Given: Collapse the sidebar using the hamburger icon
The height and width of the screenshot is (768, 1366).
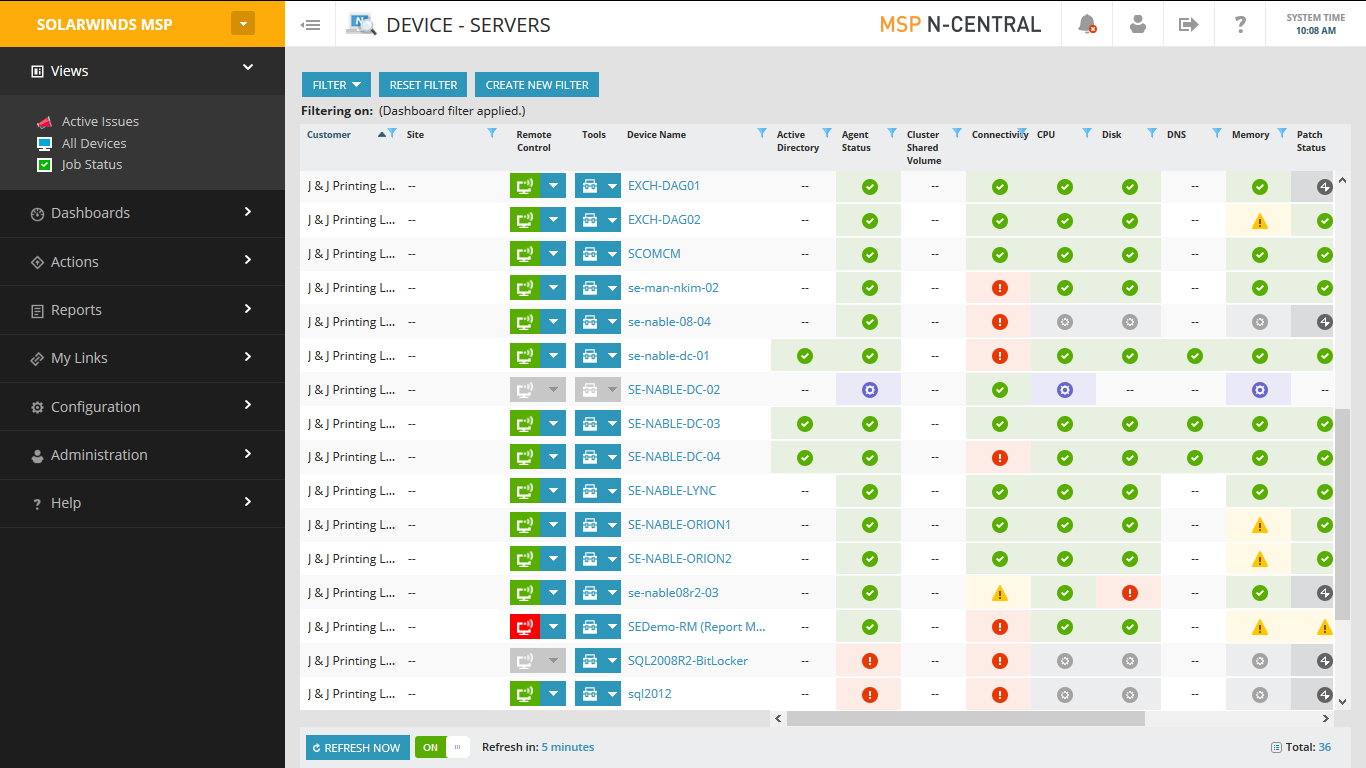Looking at the screenshot, I should (310, 24).
